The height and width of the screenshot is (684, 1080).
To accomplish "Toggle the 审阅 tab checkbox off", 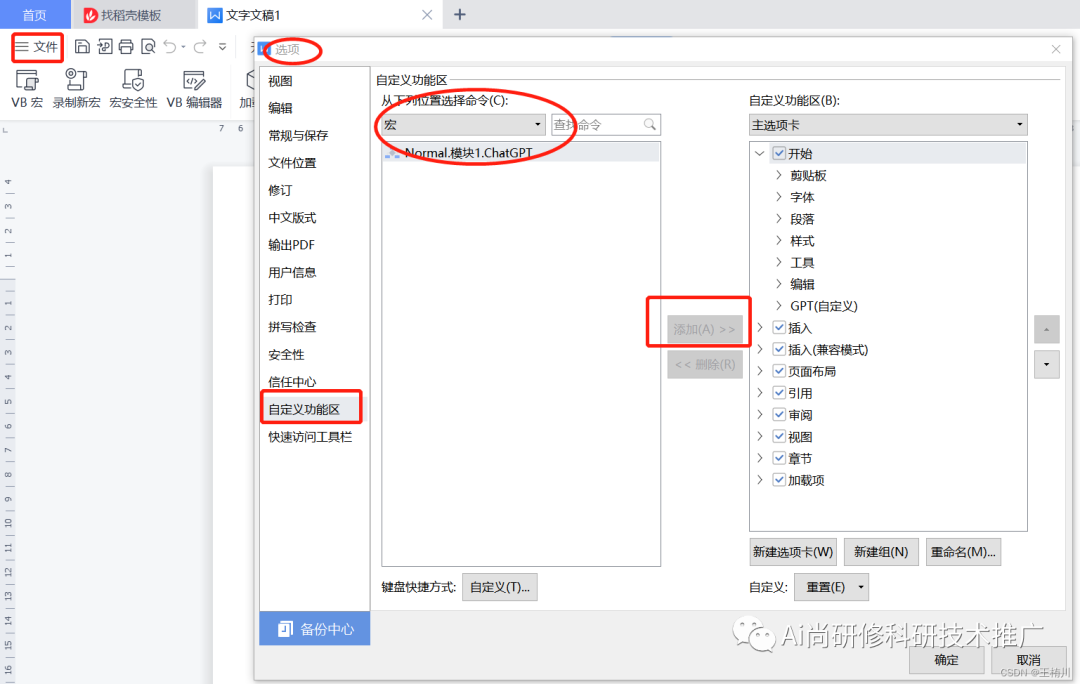I will click(x=778, y=414).
